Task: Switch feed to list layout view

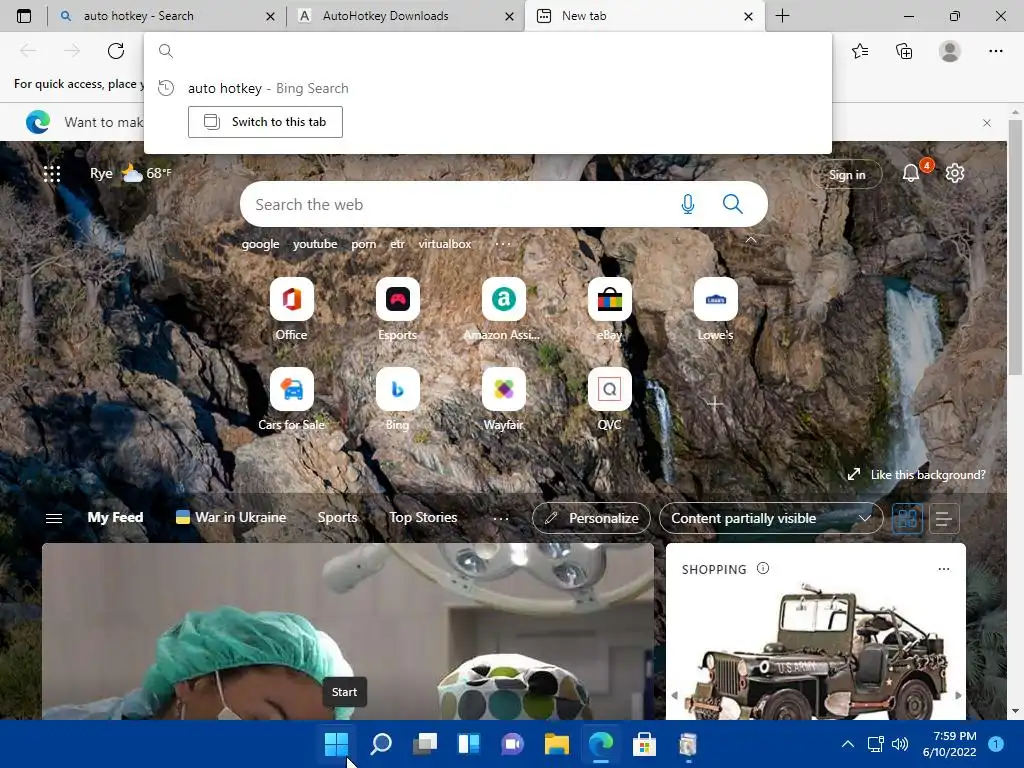Action: pyautogui.click(x=944, y=519)
